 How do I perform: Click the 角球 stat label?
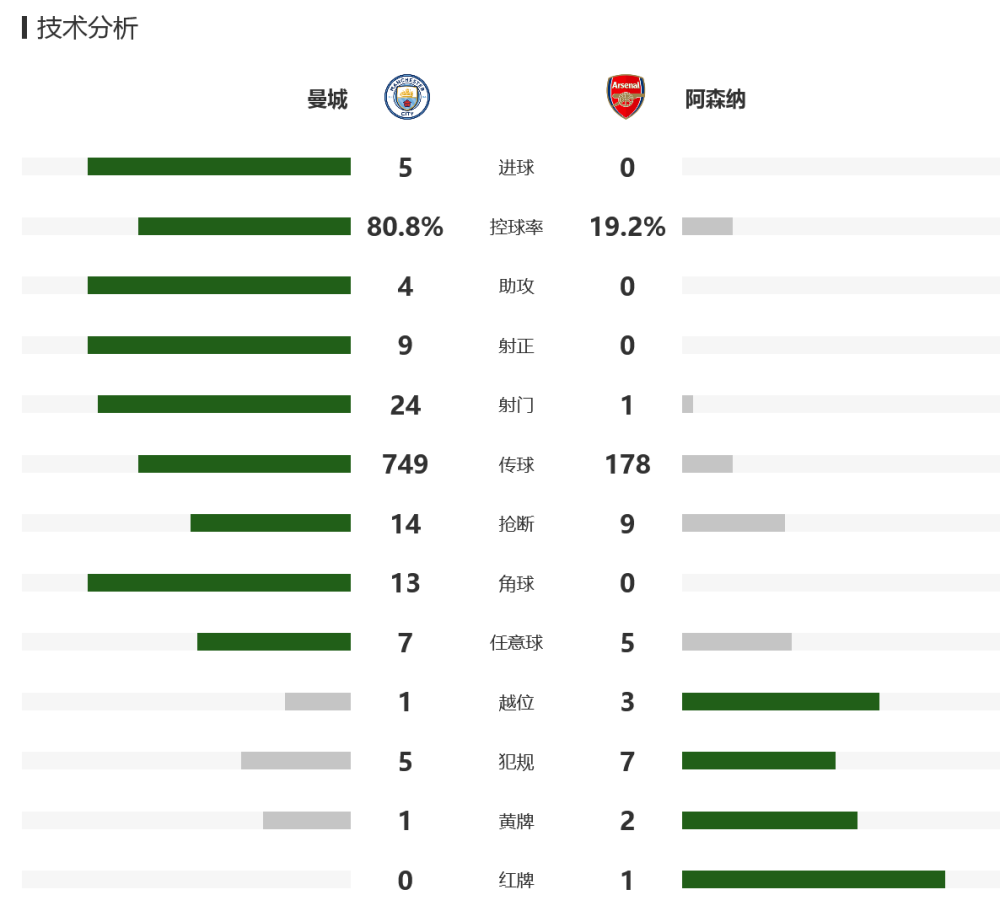click(x=516, y=584)
